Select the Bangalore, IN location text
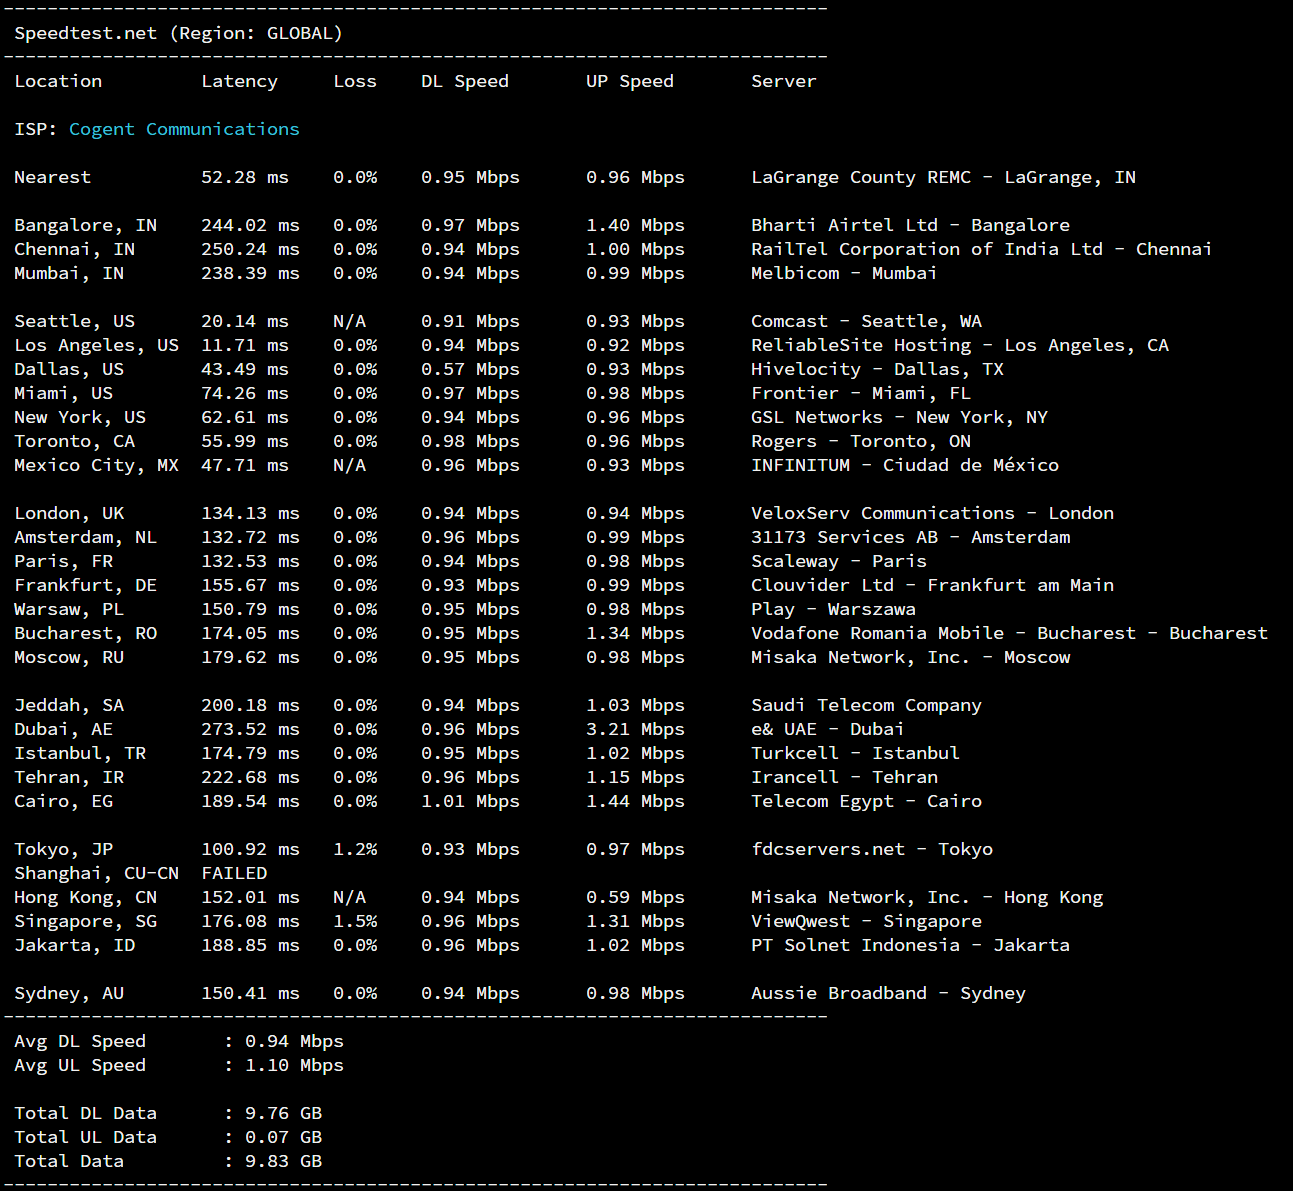 coord(85,225)
